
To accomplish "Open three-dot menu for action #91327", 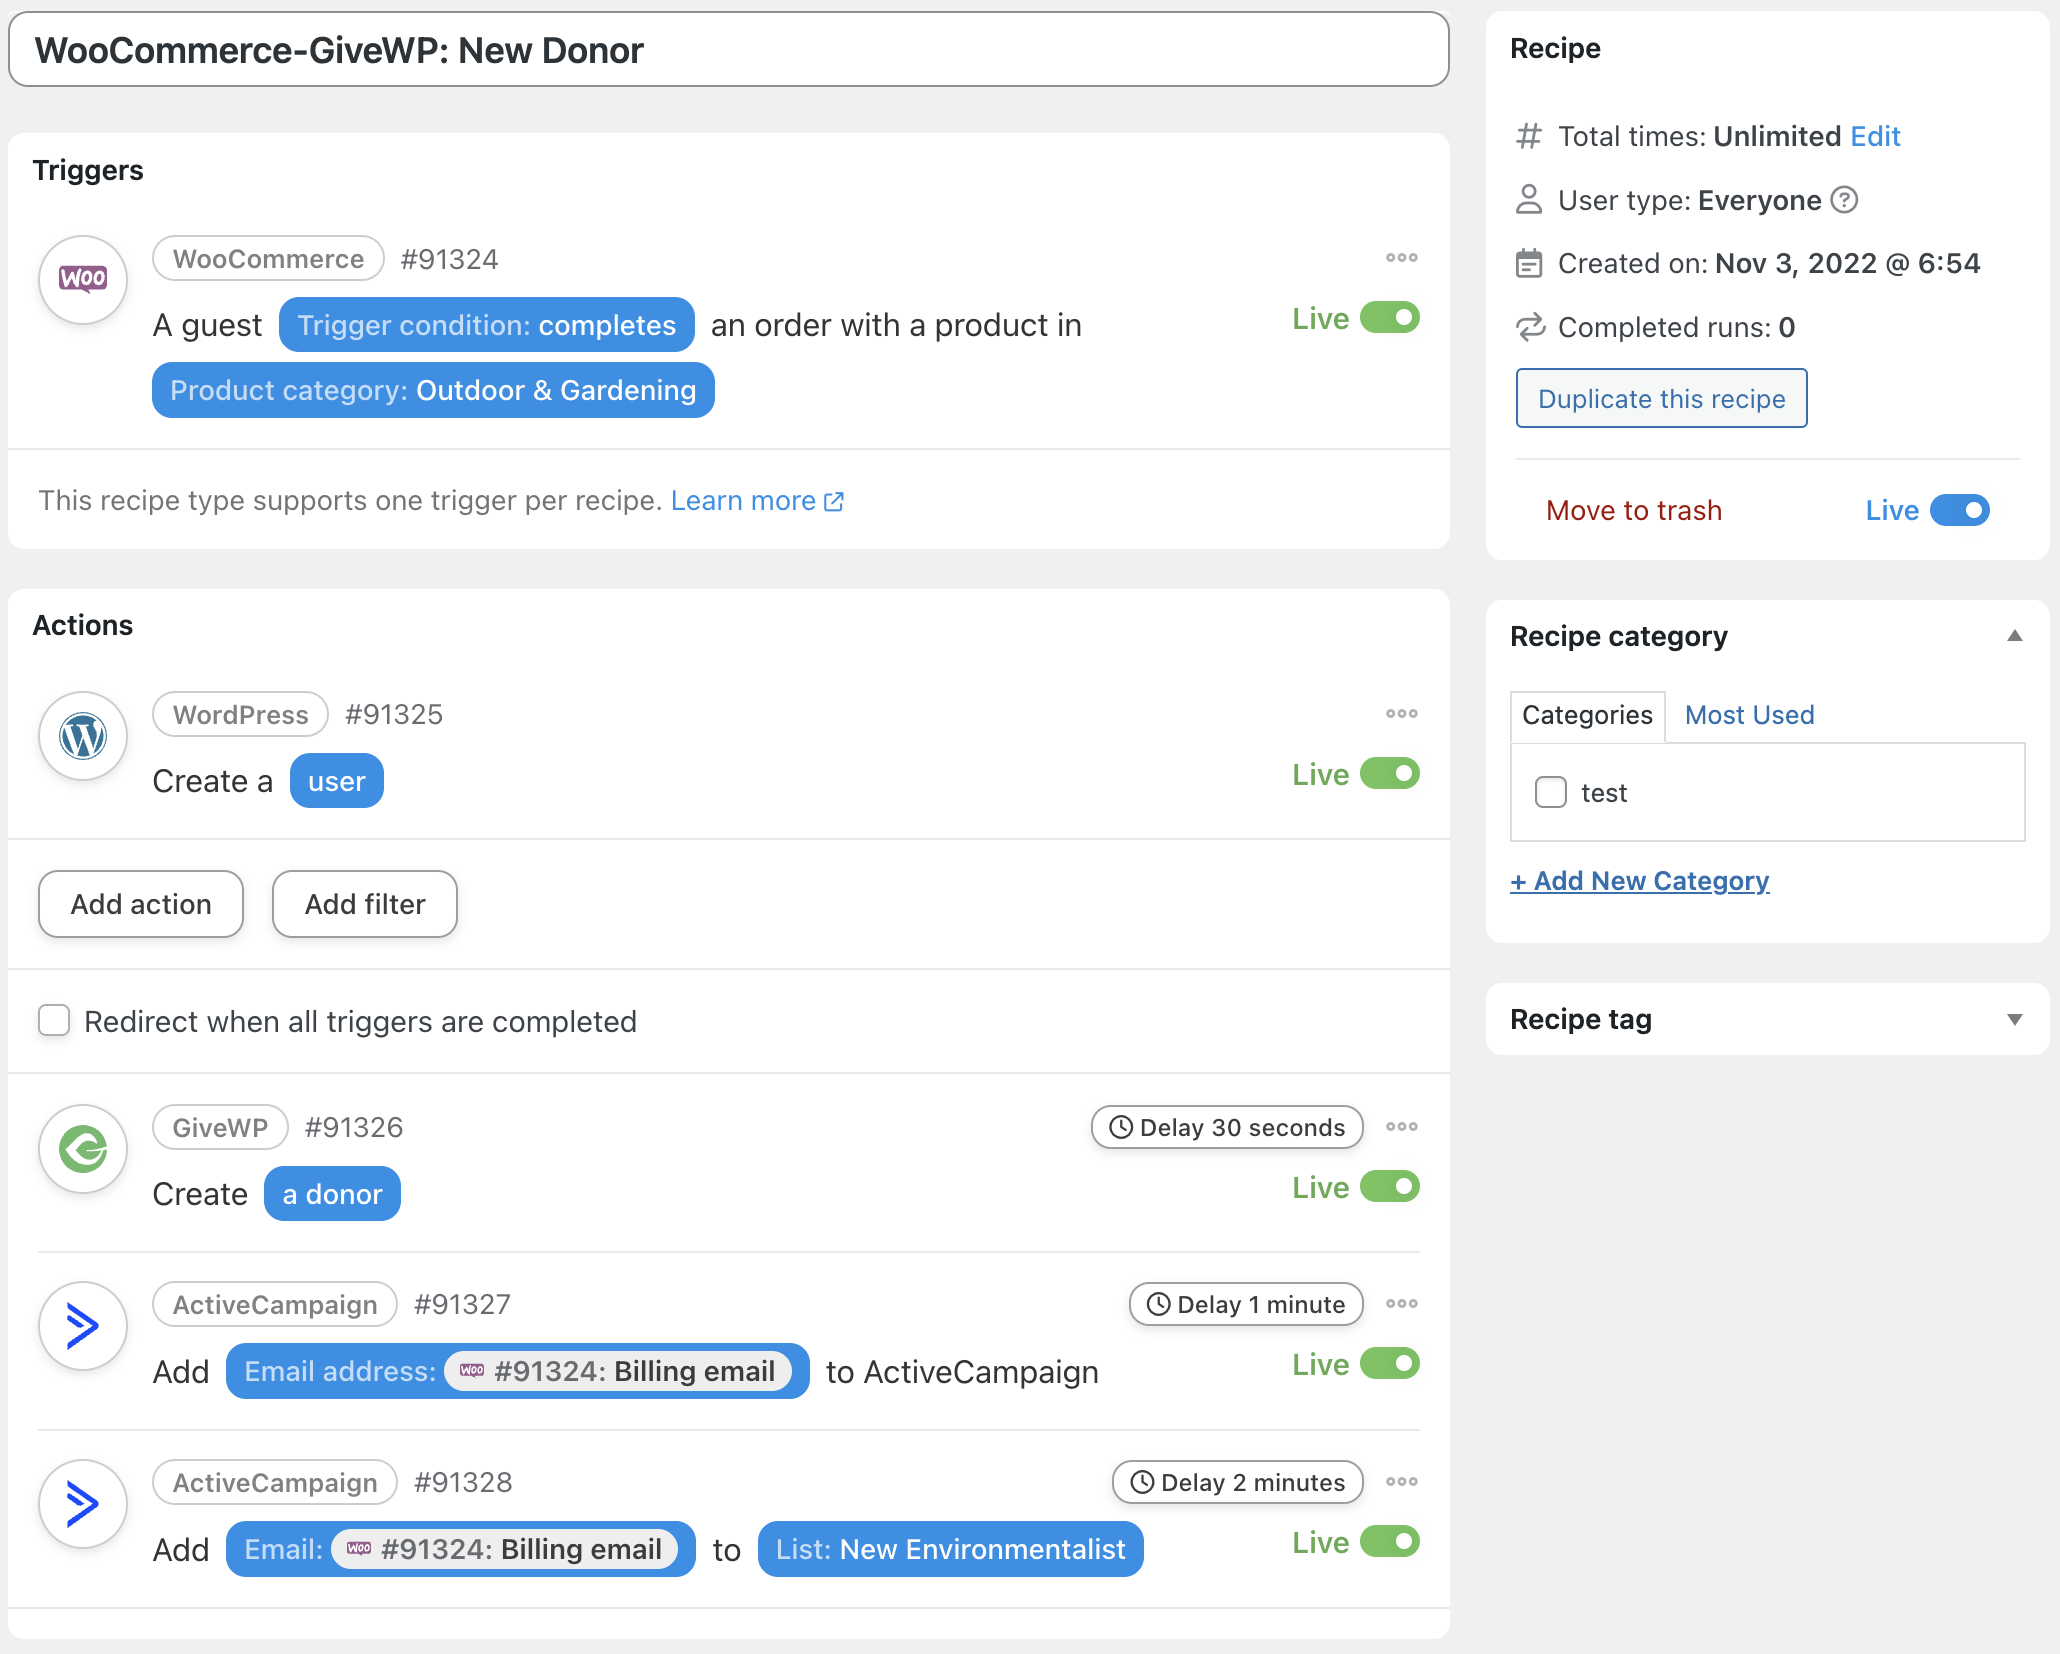I will [x=1402, y=1304].
